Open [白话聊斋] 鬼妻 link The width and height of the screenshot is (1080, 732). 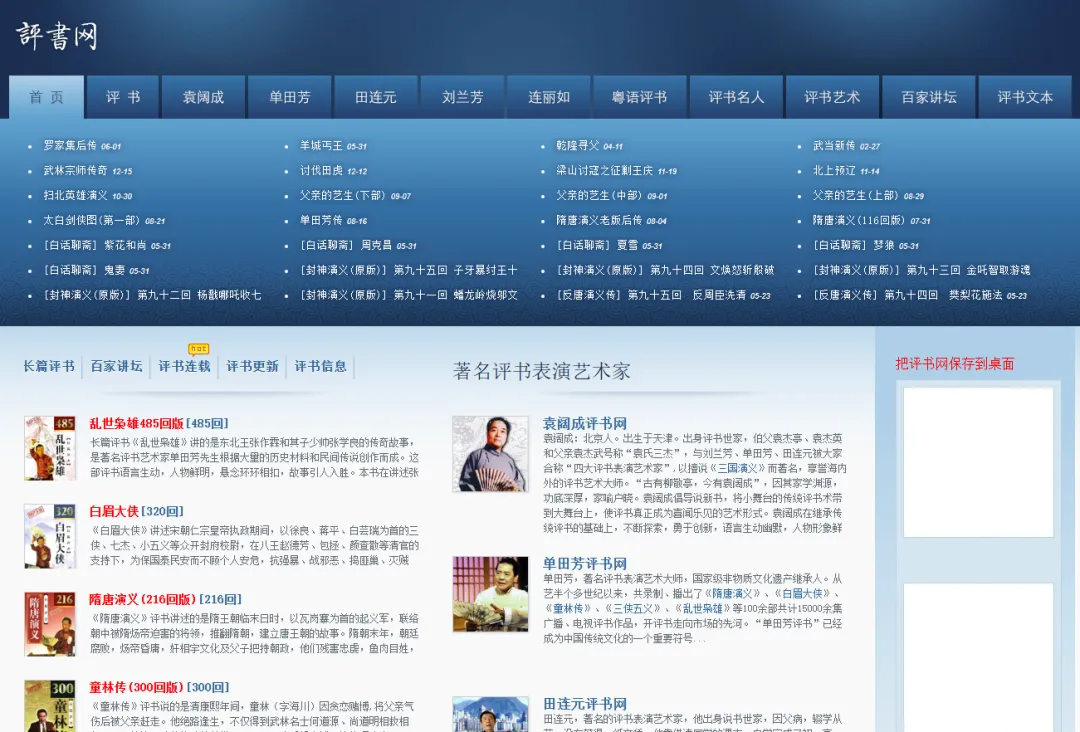coord(84,270)
